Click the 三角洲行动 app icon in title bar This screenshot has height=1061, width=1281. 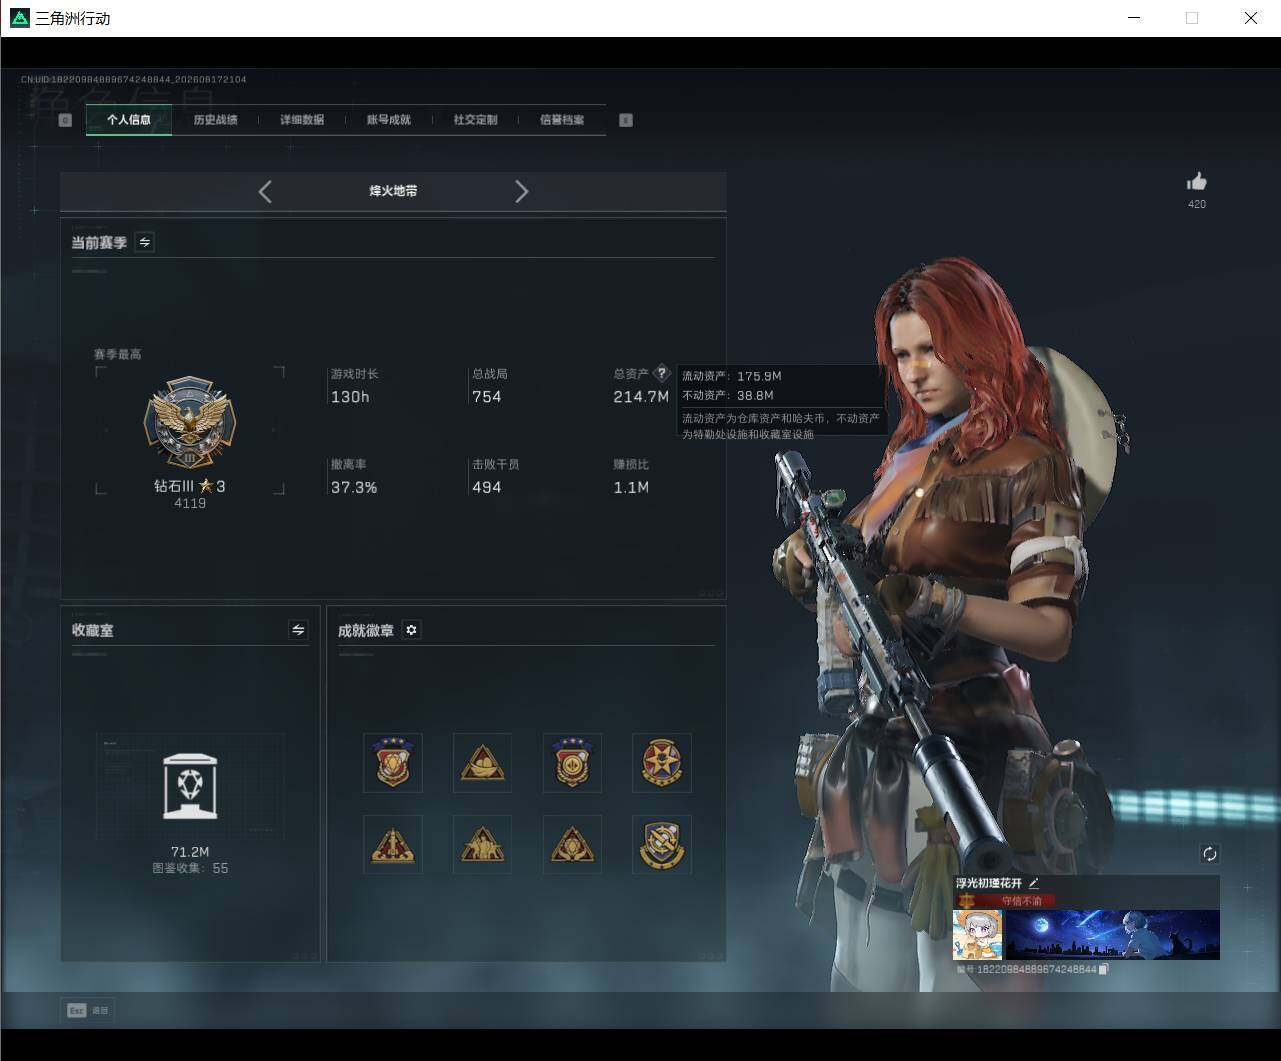(x=20, y=18)
